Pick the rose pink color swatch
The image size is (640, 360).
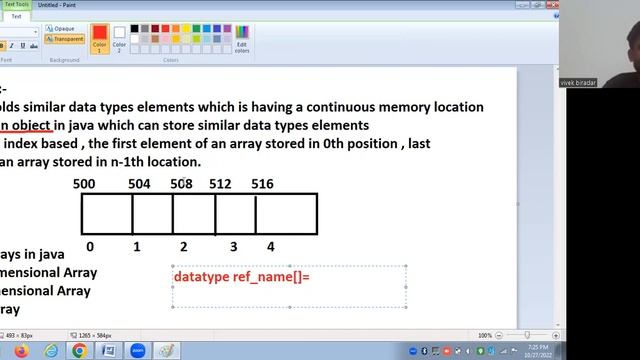165,39
